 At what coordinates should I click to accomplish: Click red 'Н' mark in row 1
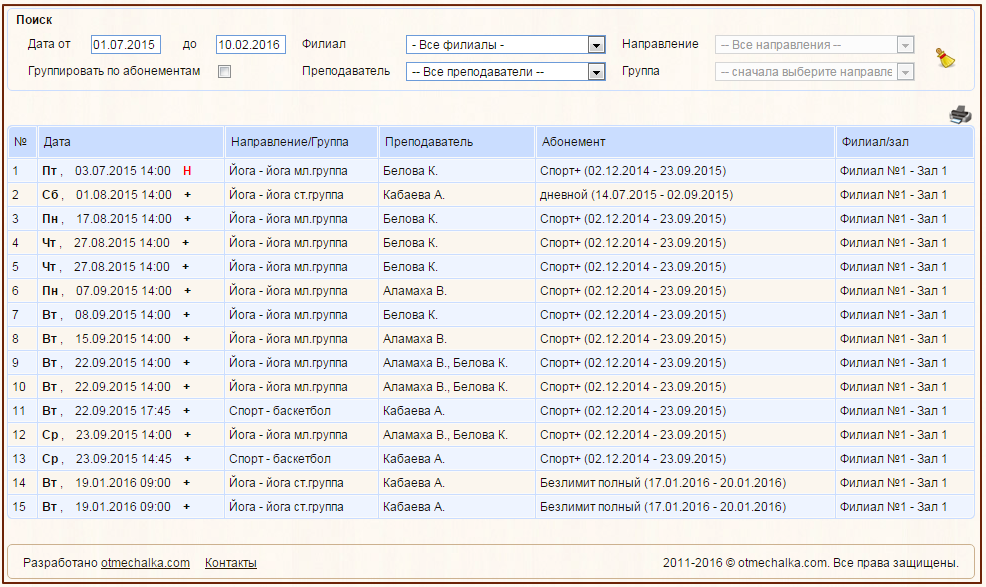coord(187,171)
